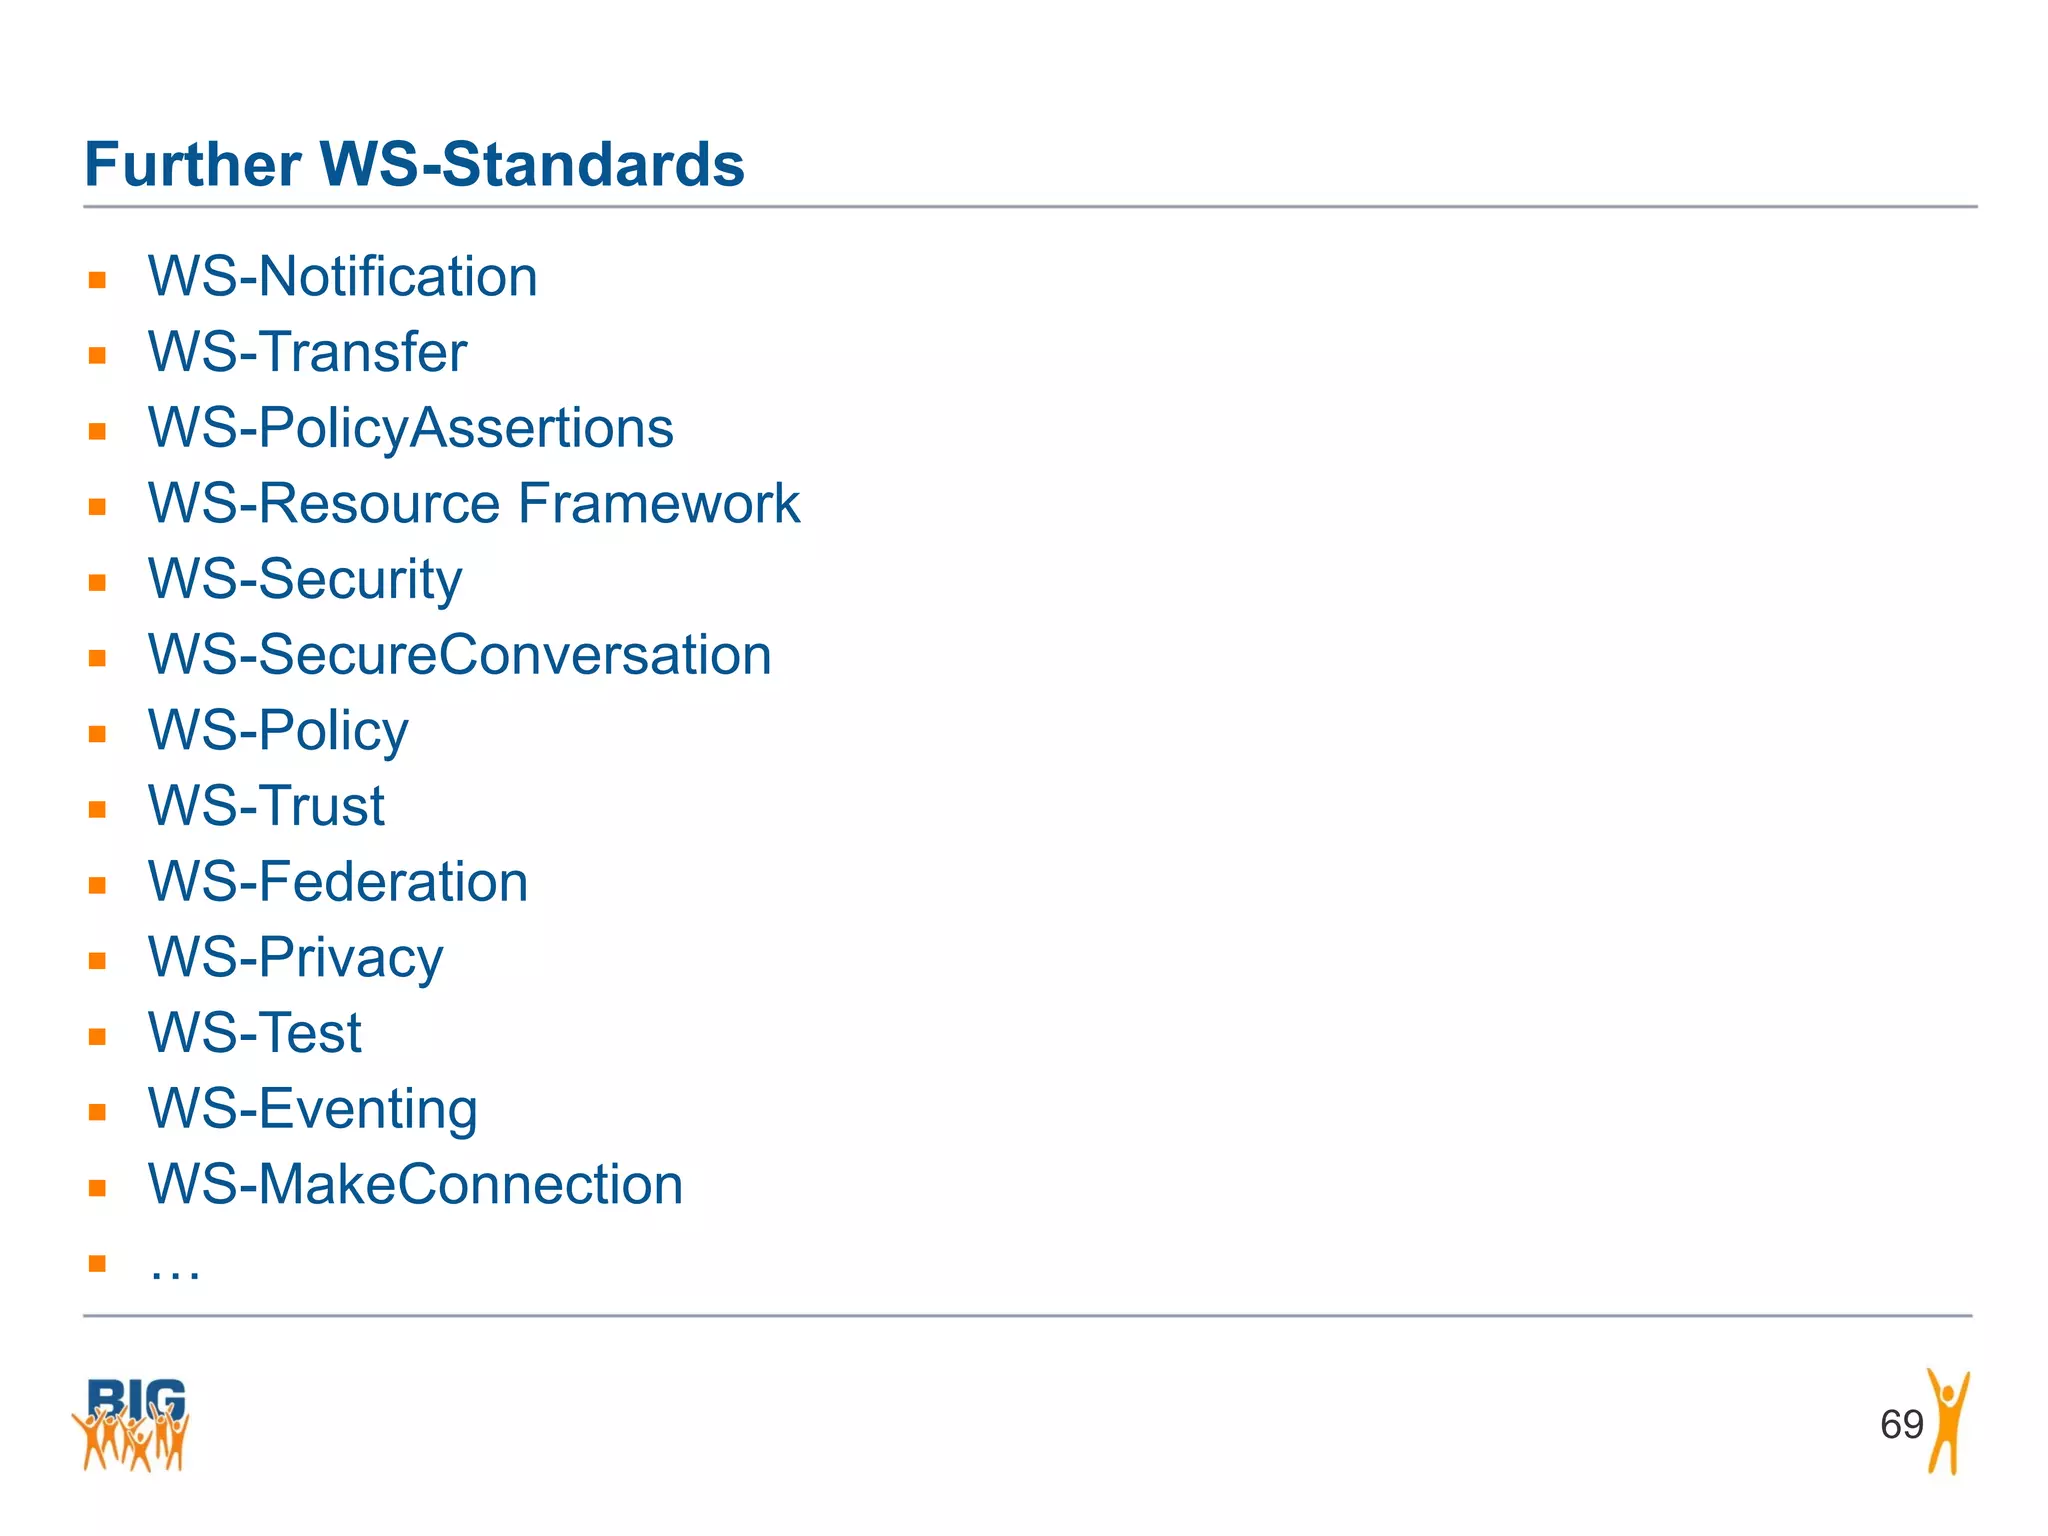Screen dimensions: 2048x1536
Task: Click the WS-Eventing list item
Action: [x=312, y=1109]
